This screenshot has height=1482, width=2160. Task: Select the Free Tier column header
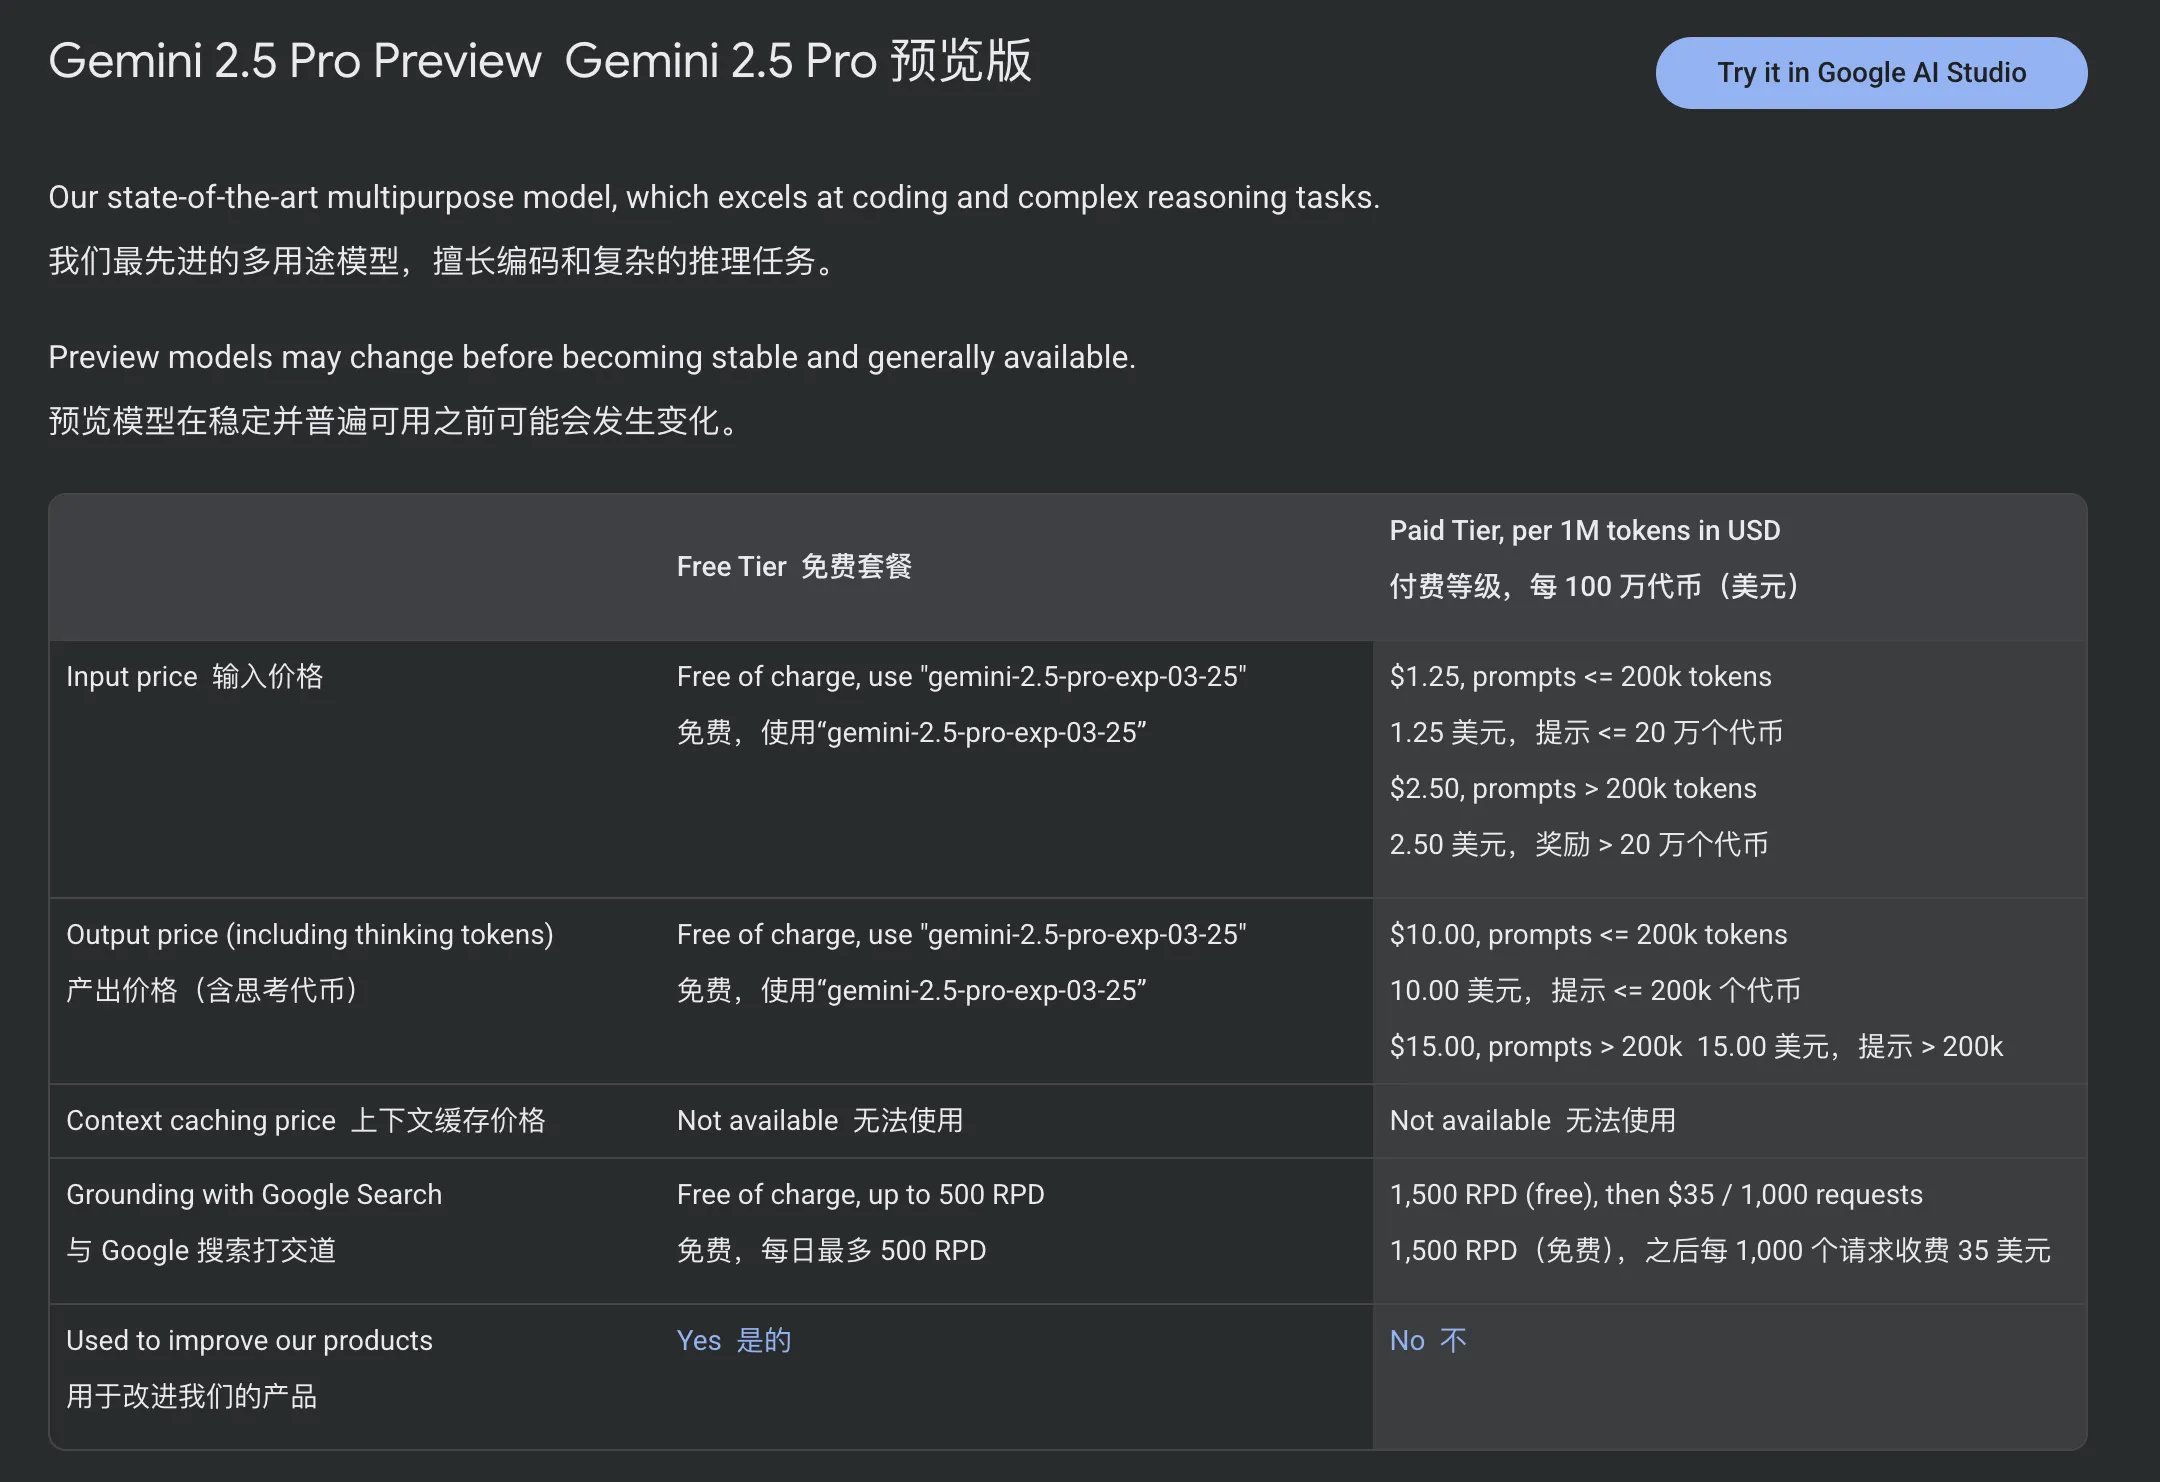pyautogui.click(x=794, y=566)
